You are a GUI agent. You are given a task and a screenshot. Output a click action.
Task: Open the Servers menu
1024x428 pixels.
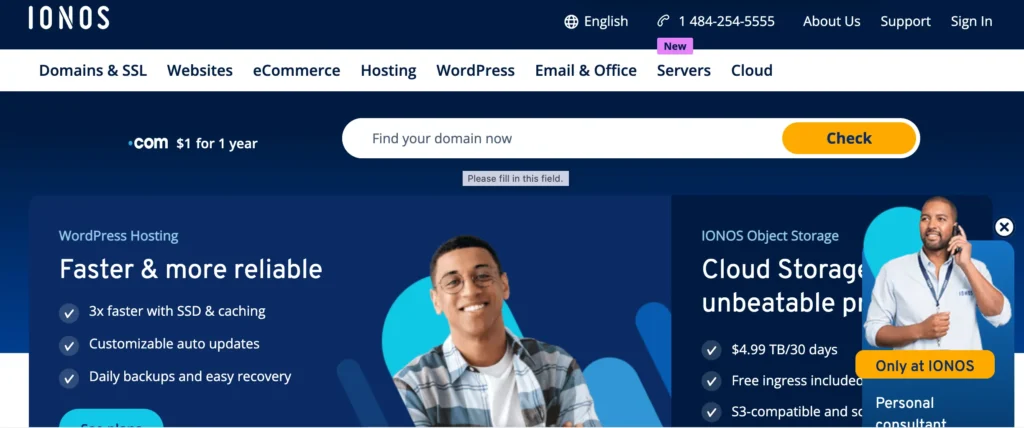684,71
